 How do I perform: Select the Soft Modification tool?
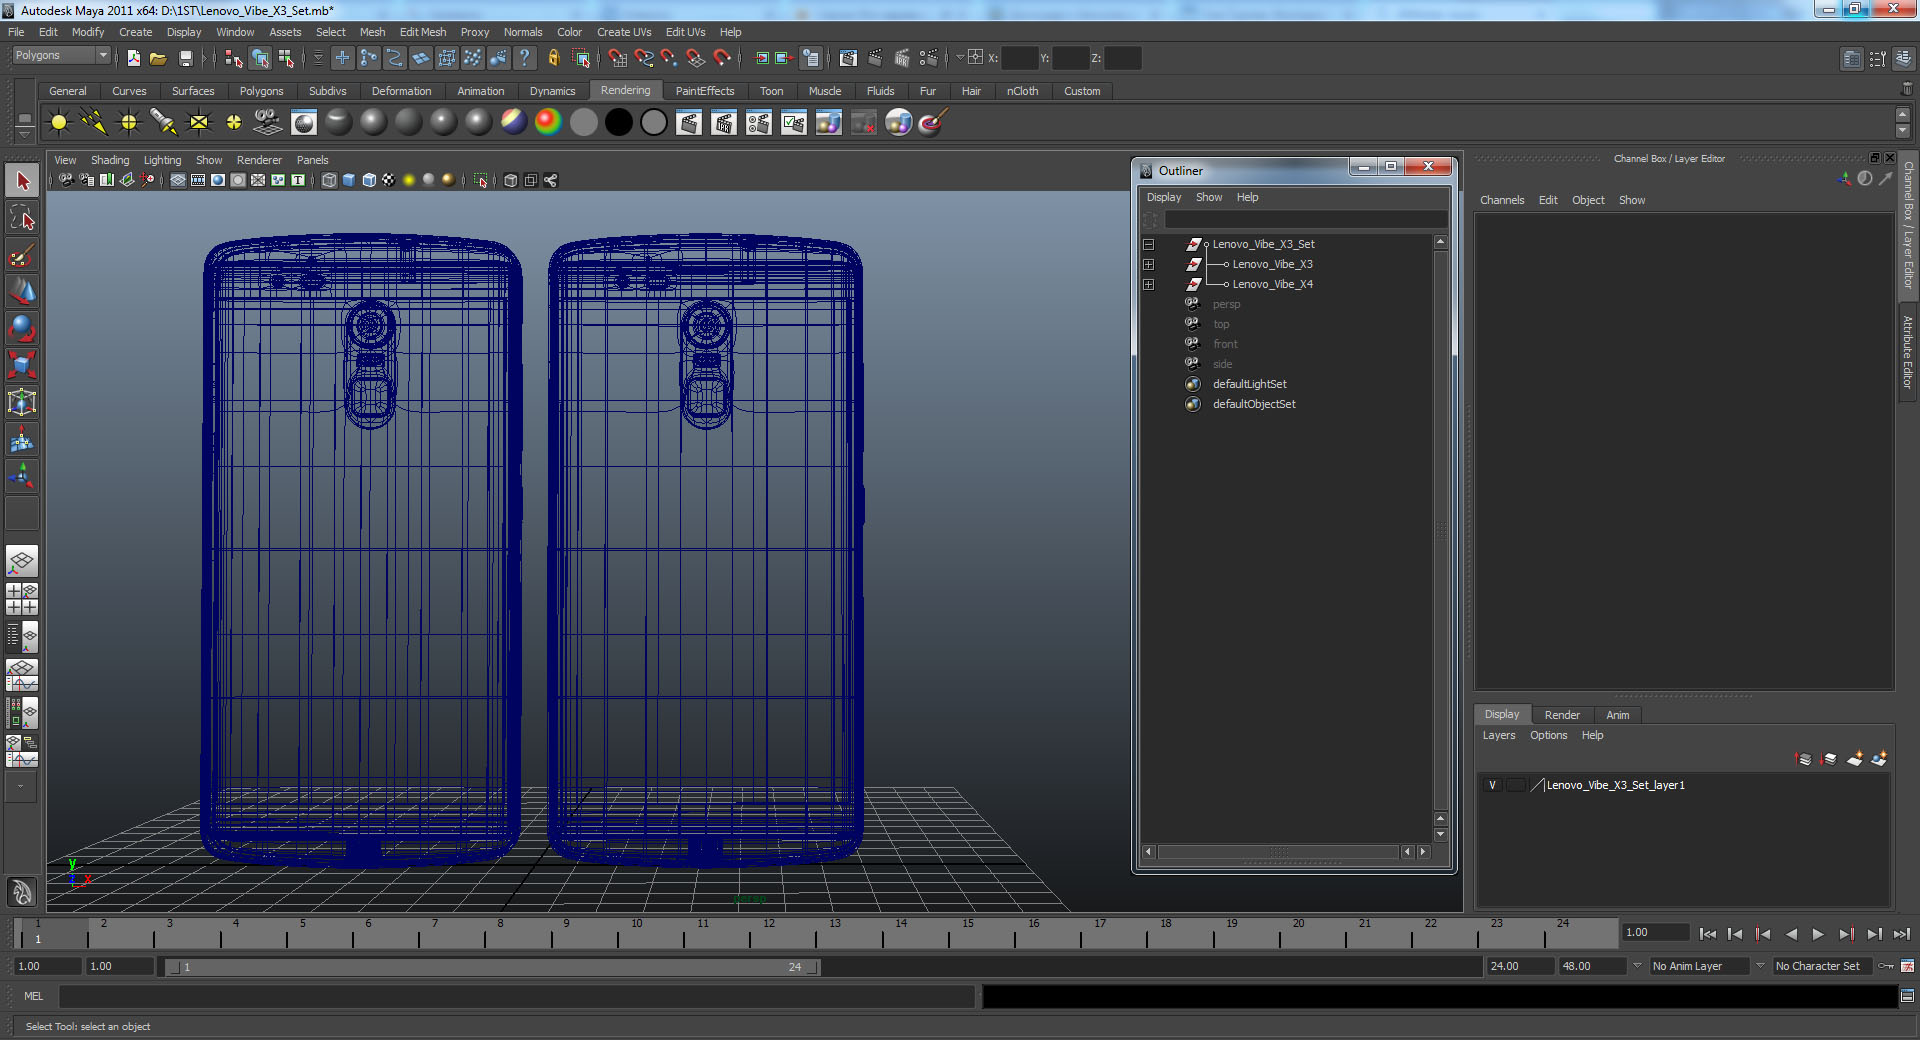click(22, 440)
